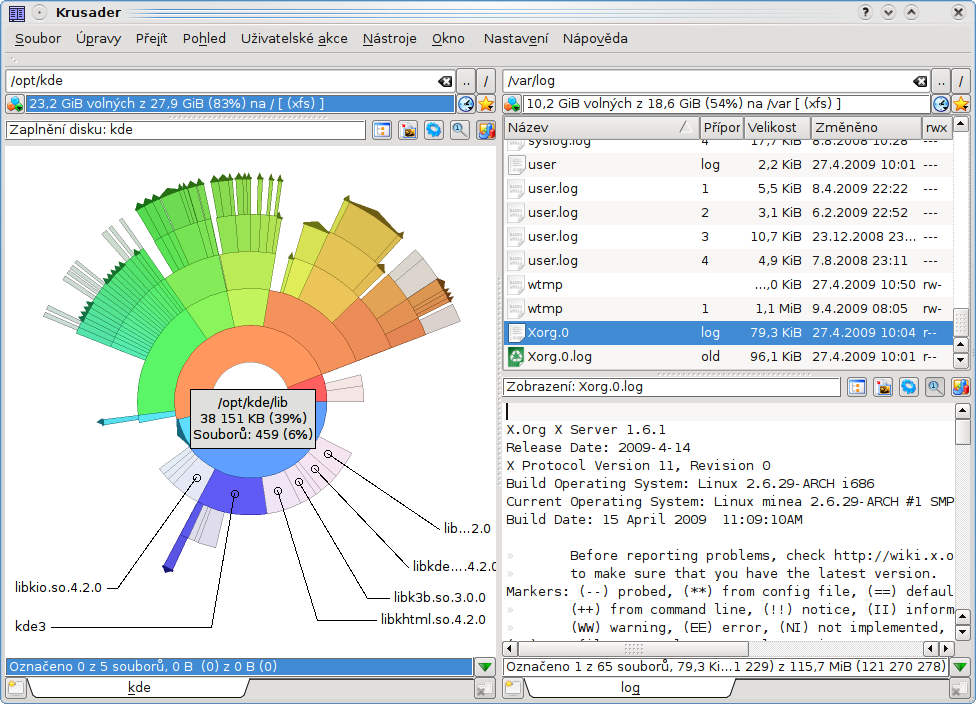Toggle the left panel popup green arrow
The height and width of the screenshot is (704, 976).
(485, 667)
